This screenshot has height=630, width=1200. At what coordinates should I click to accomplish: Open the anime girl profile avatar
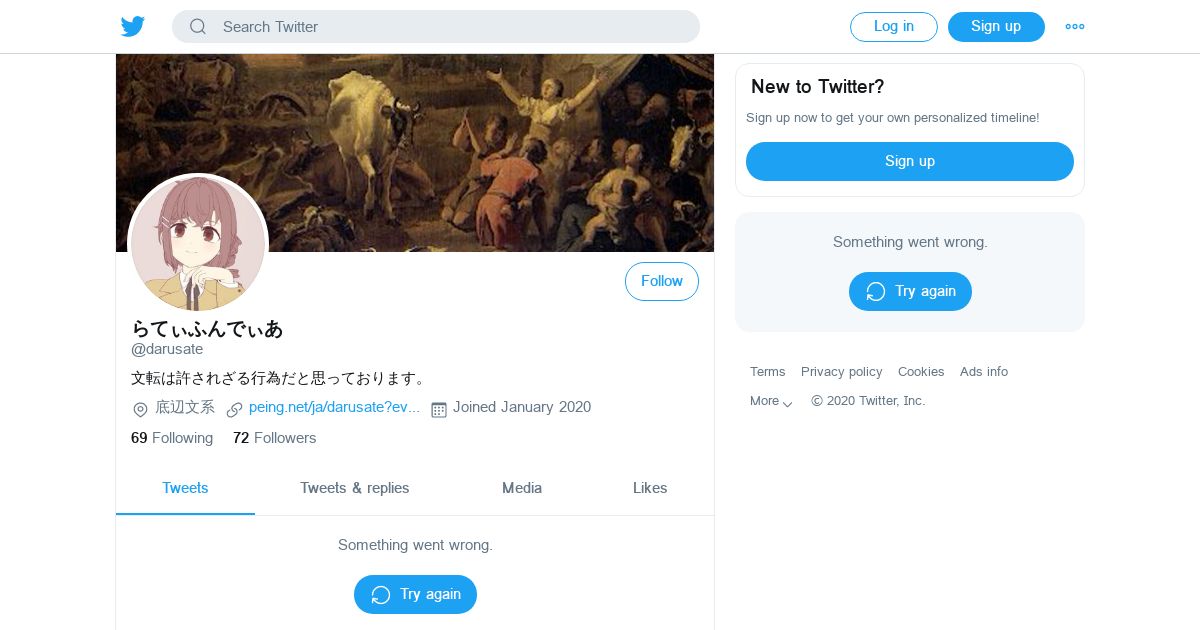coord(198,243)
